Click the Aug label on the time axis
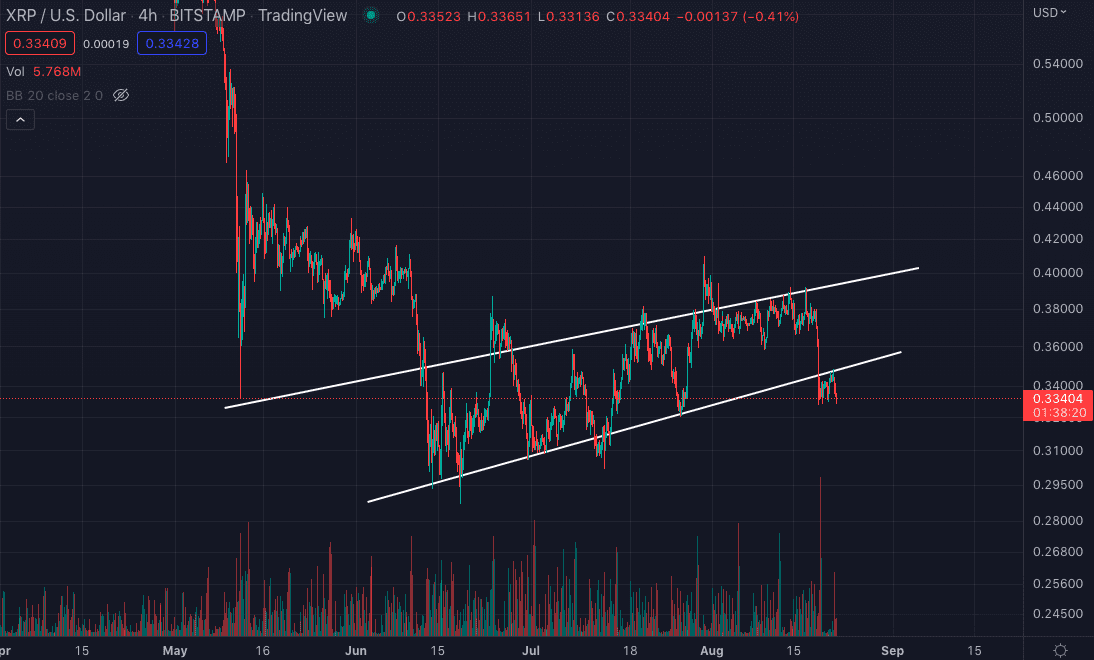The height and width of the screenshot is (660, 1094). pos(712,651)
